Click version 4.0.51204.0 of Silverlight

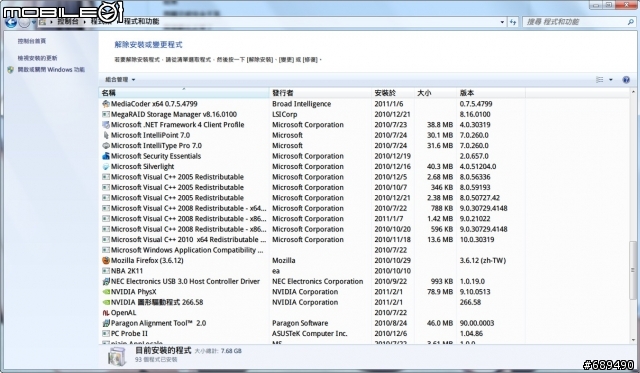click(478, 167)
